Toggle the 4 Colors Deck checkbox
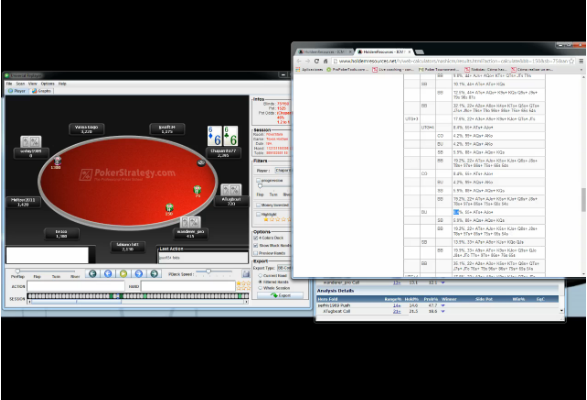The image size is (587, 400). [x=256, y=238]
